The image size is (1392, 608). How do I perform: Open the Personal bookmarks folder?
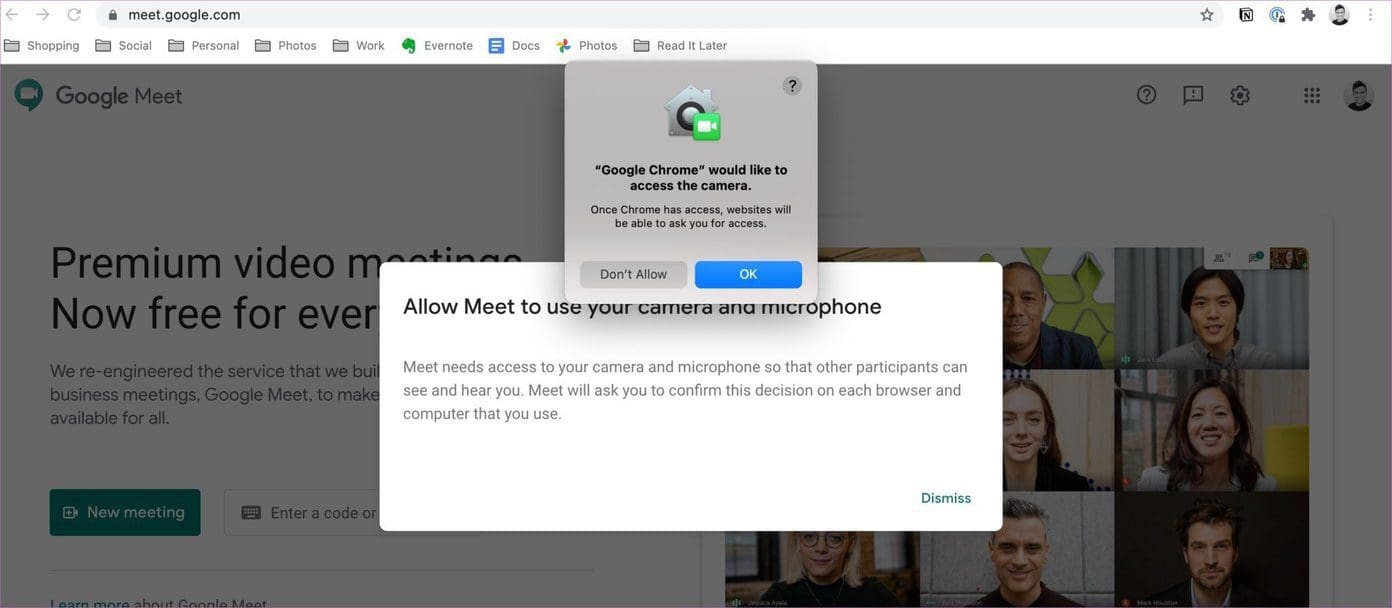pos(204,45)
